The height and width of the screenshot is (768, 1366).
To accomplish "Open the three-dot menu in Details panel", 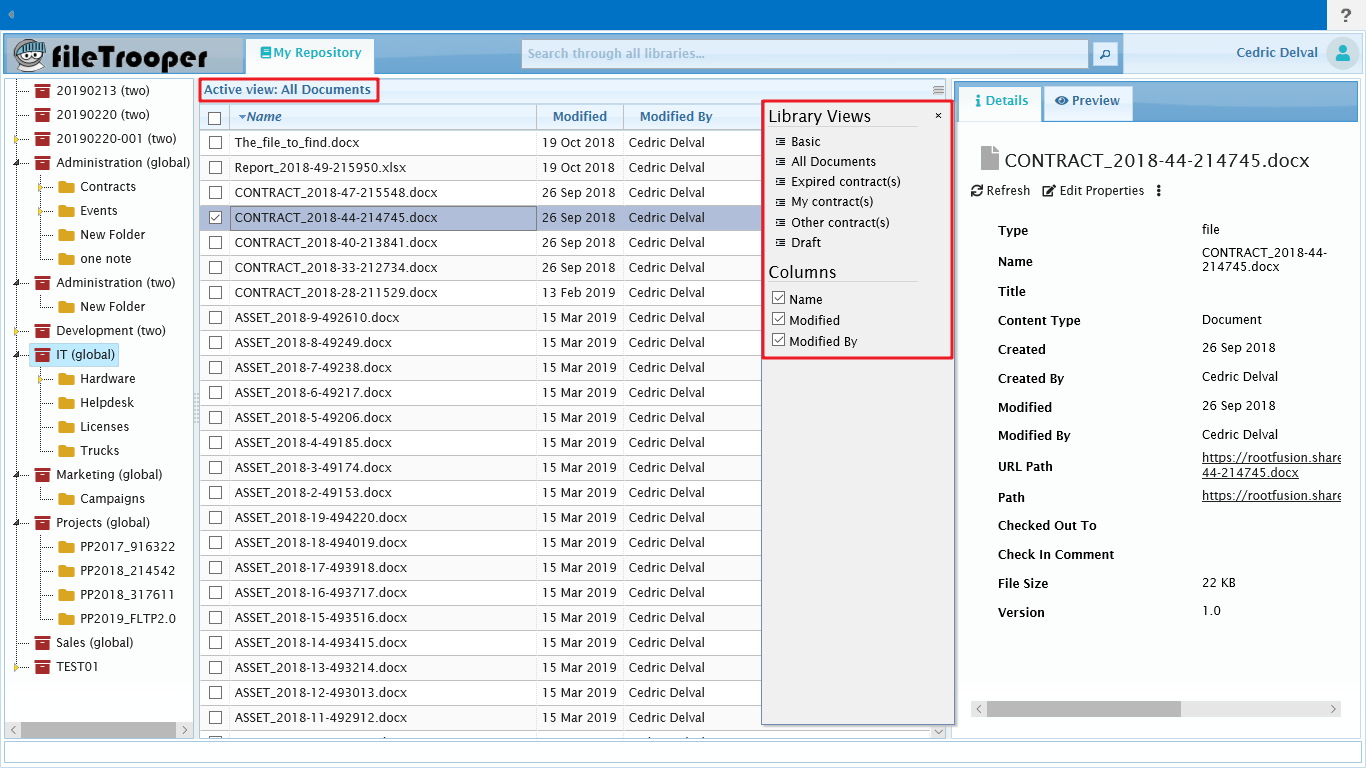I will point(1158,190).
